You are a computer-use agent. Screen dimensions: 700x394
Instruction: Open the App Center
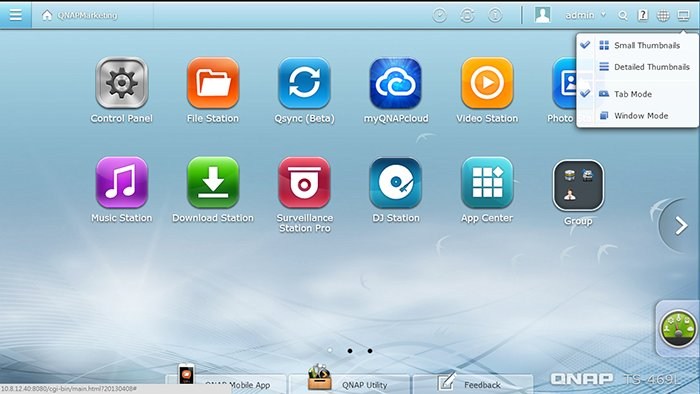[487, 182]
